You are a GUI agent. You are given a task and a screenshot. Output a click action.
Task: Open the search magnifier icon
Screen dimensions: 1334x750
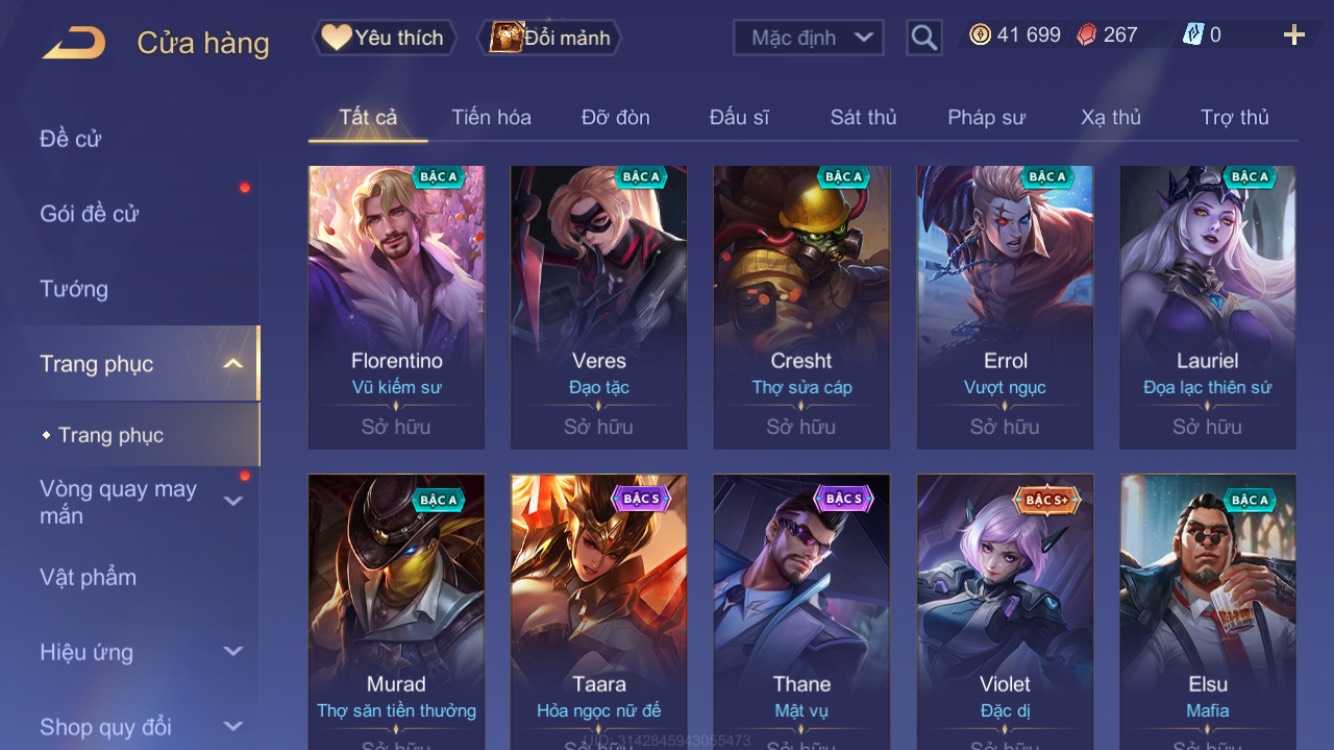[x=924, y=38]
